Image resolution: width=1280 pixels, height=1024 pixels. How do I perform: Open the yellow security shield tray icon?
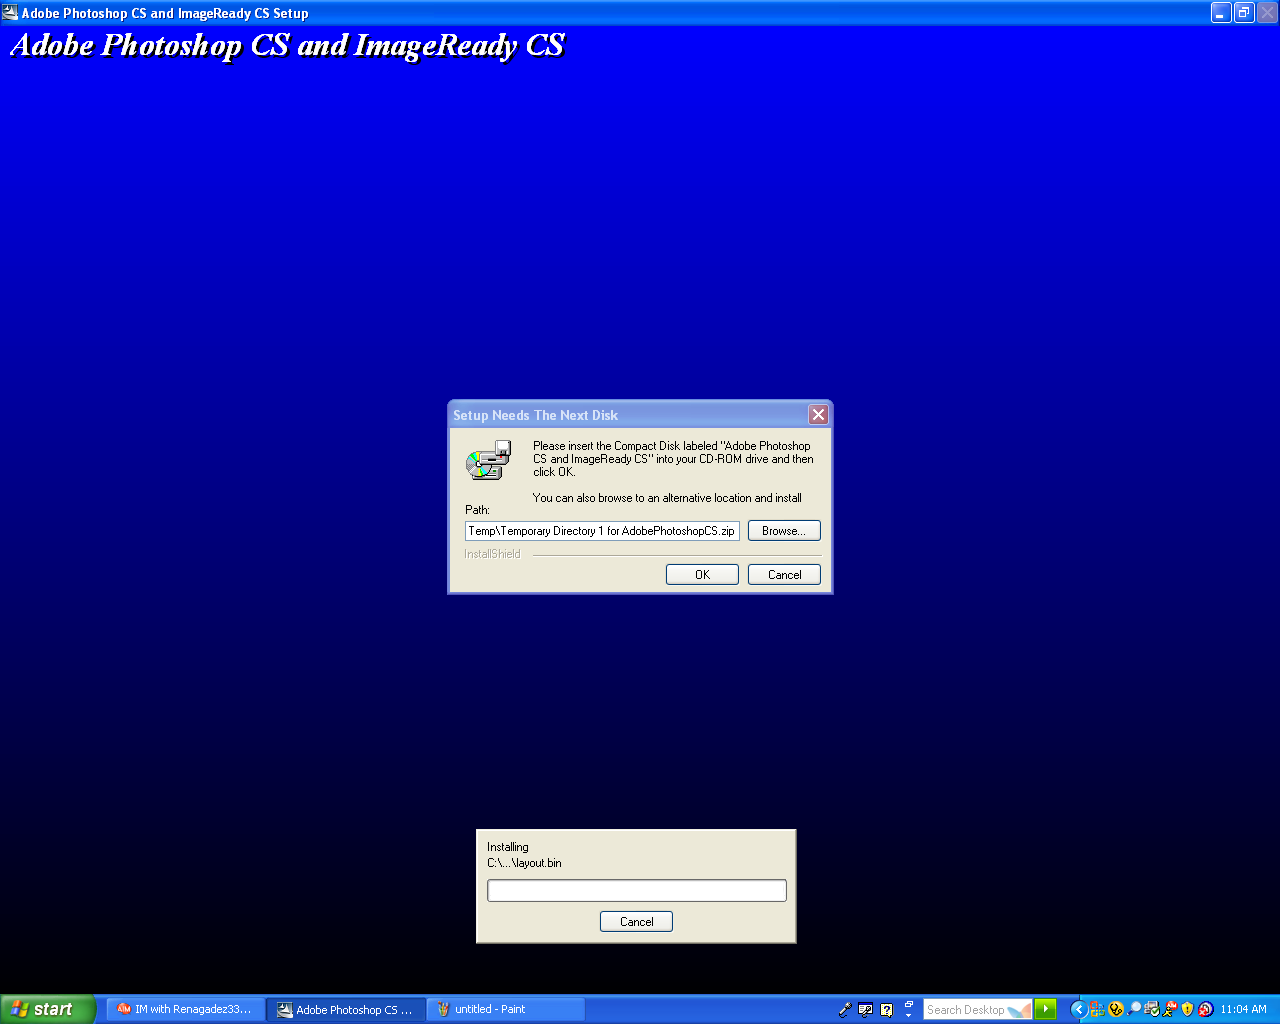[1187, 1009]
